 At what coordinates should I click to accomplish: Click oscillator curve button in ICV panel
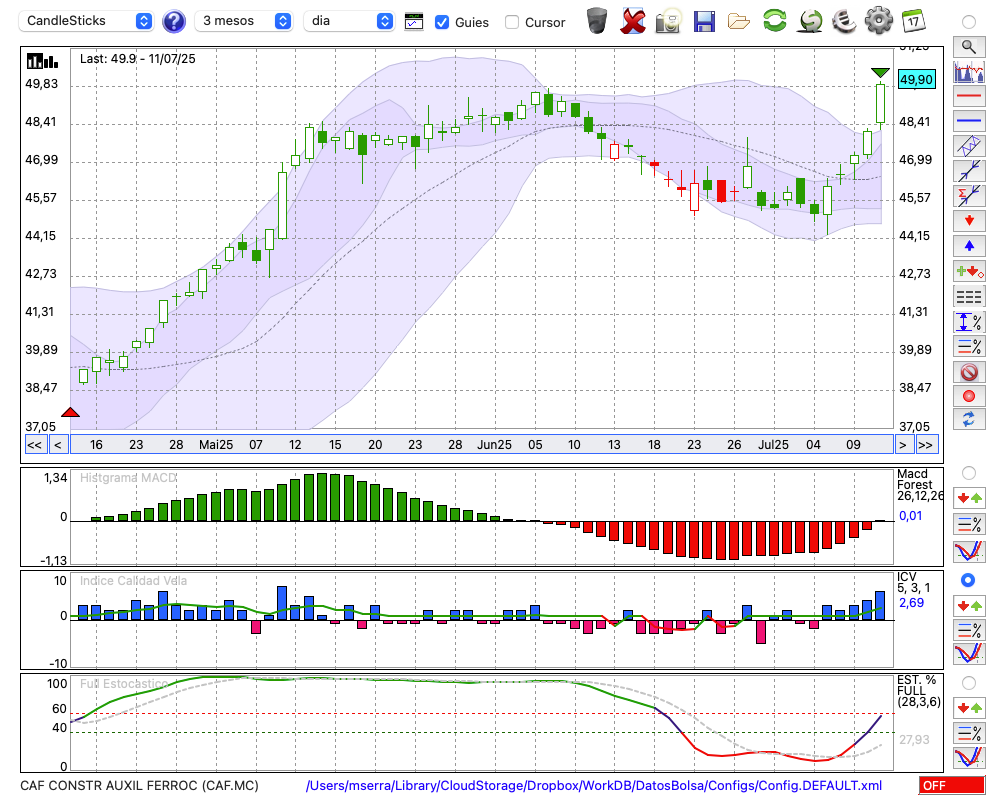click(969, 654)
